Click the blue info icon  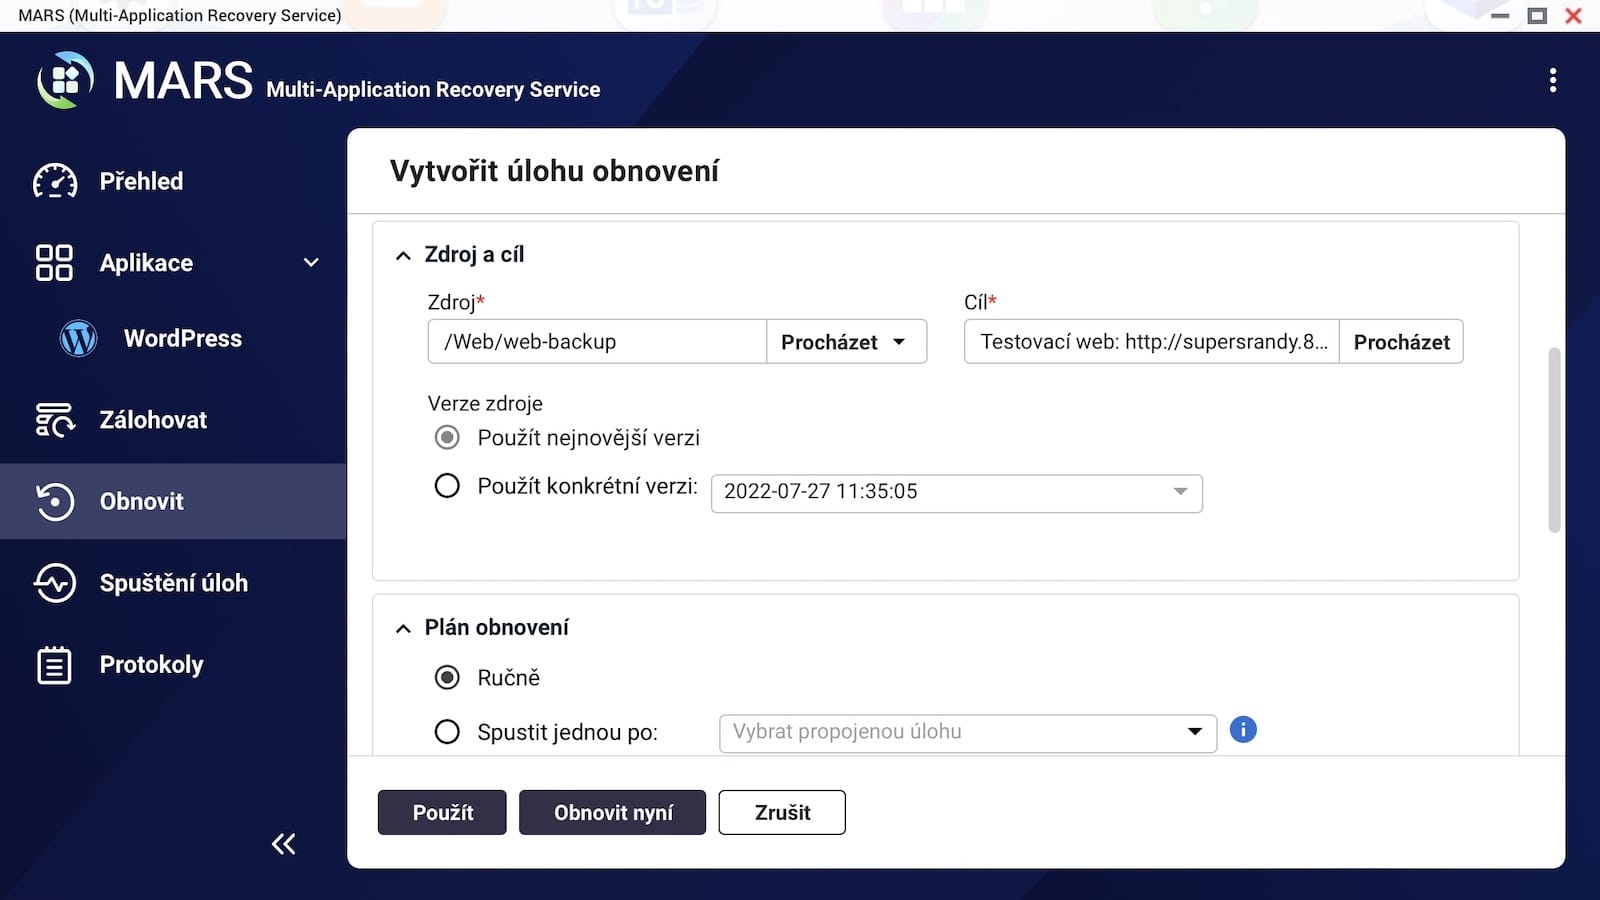pyautogui.click(x=1242, y=730)
